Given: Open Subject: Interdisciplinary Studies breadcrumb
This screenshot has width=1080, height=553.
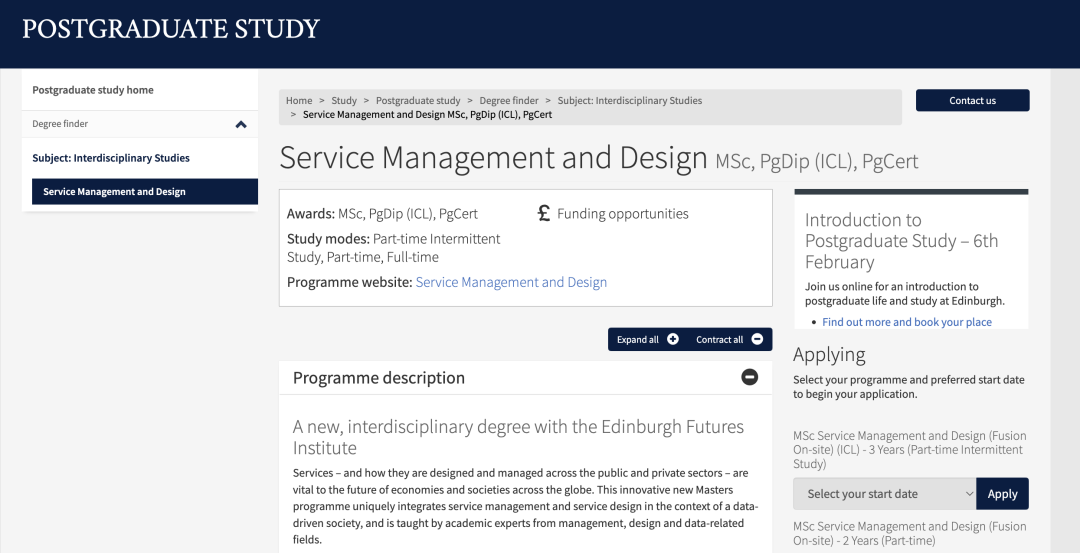Looking at the screenshot, I should pyautogui.click(x=629, y=100).
